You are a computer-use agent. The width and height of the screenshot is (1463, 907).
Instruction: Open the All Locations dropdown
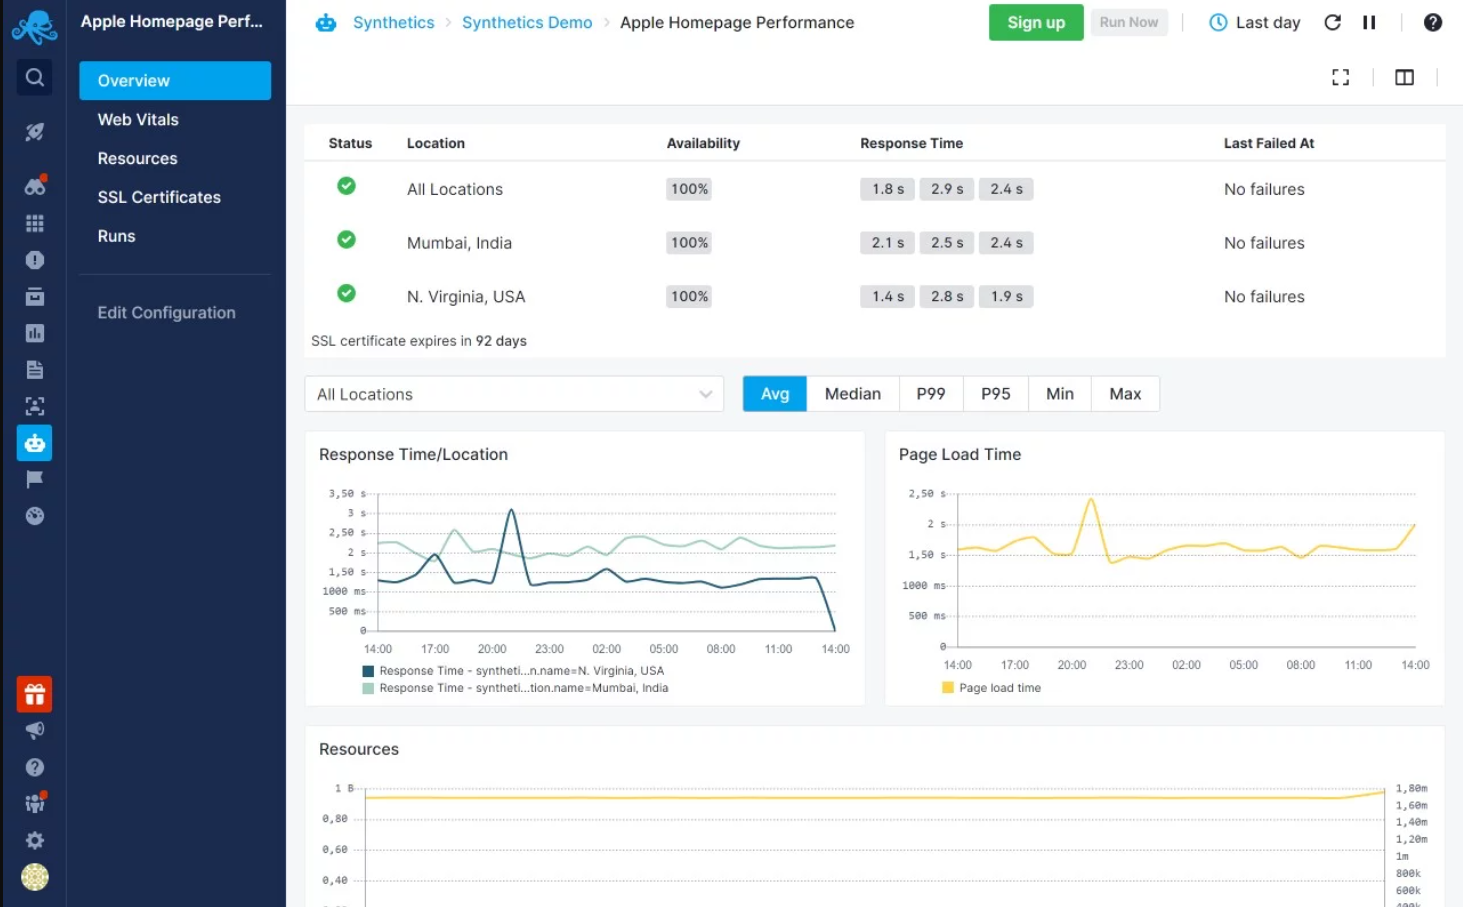tap(514, 394)
